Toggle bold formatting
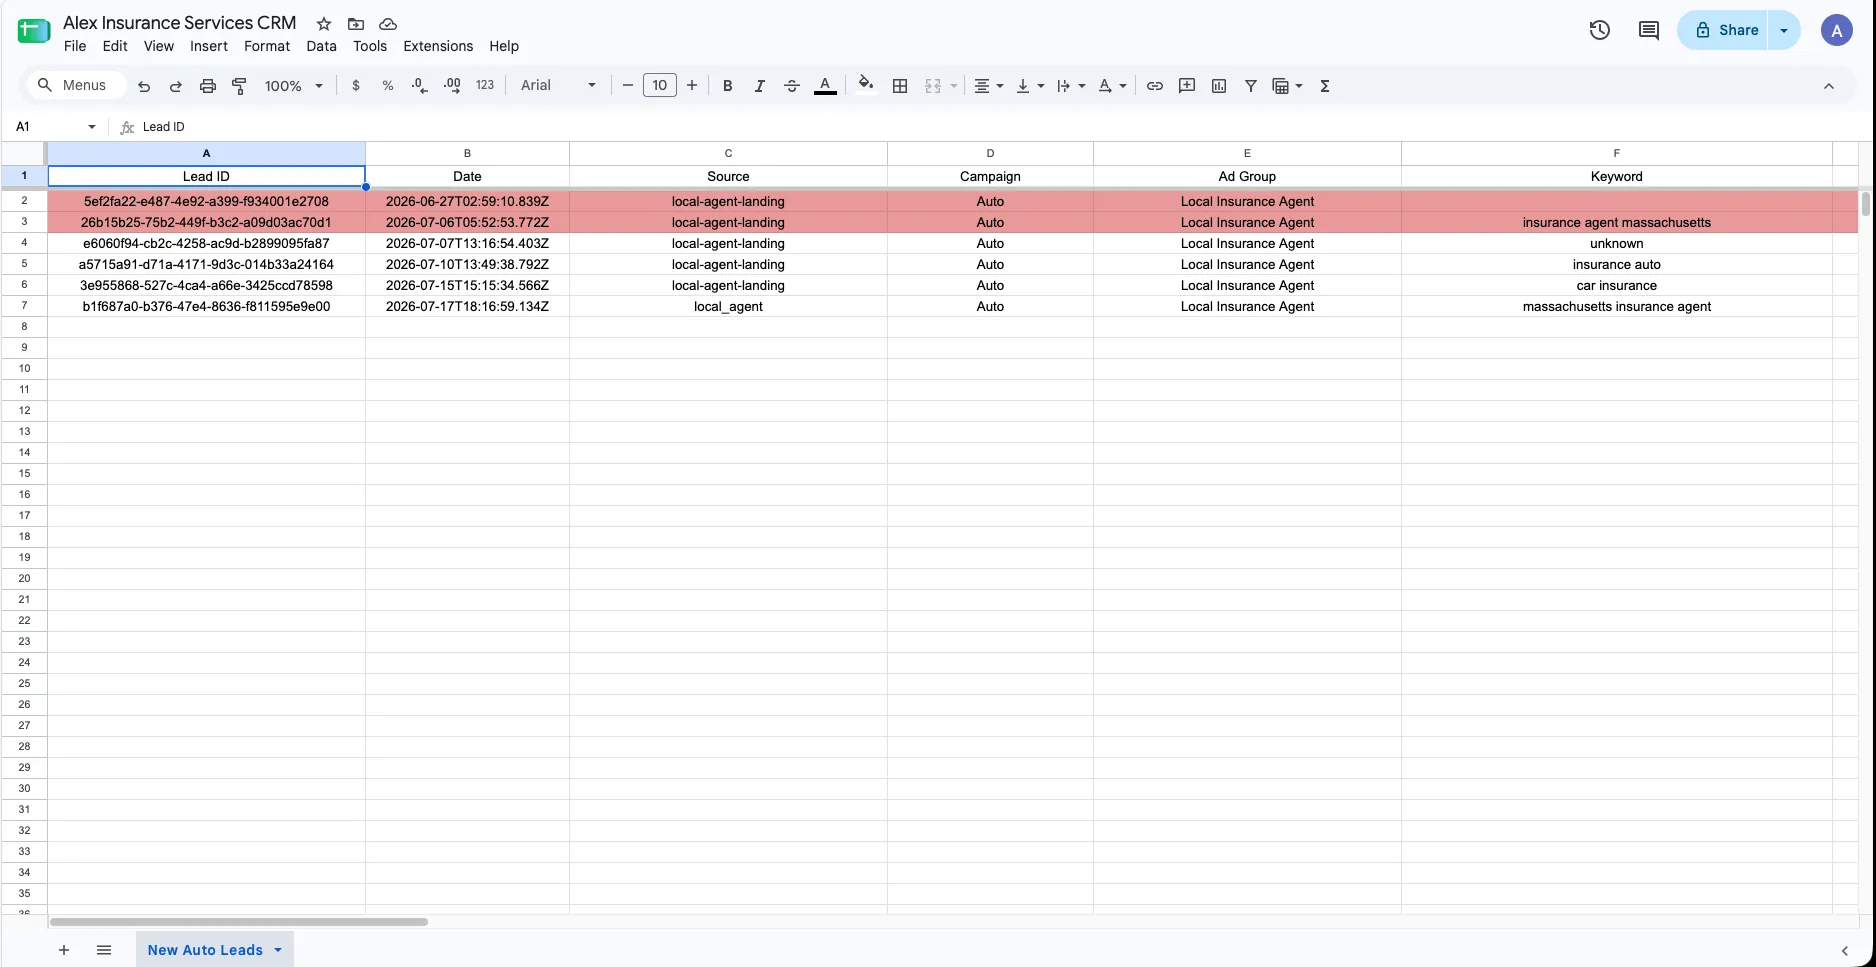1876x967 pixels. point(728,86)
